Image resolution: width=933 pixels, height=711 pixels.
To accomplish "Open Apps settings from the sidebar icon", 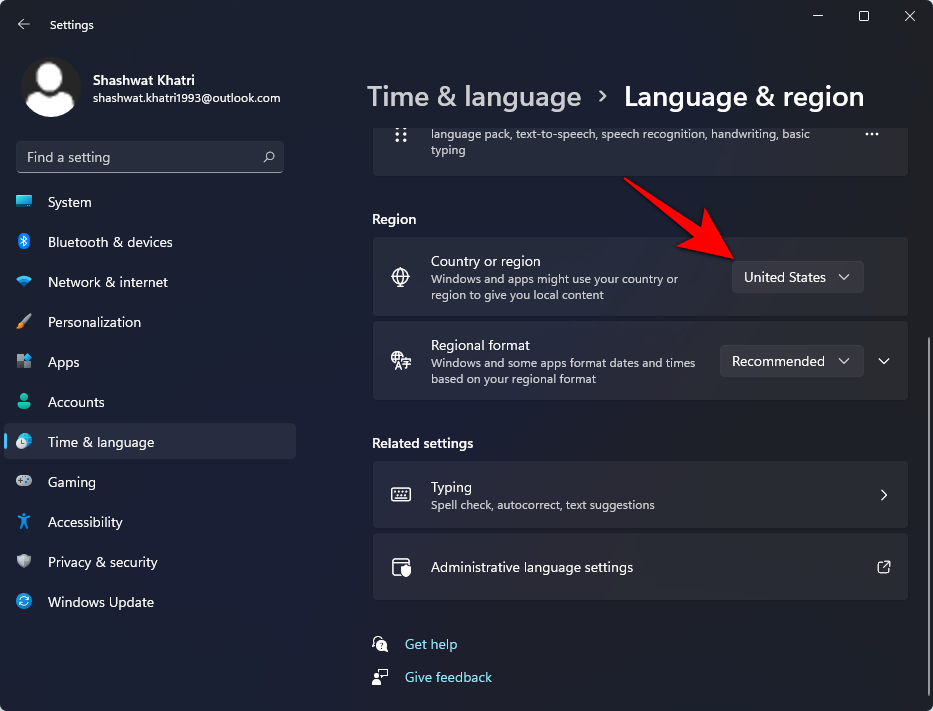I will coord(24,362).
